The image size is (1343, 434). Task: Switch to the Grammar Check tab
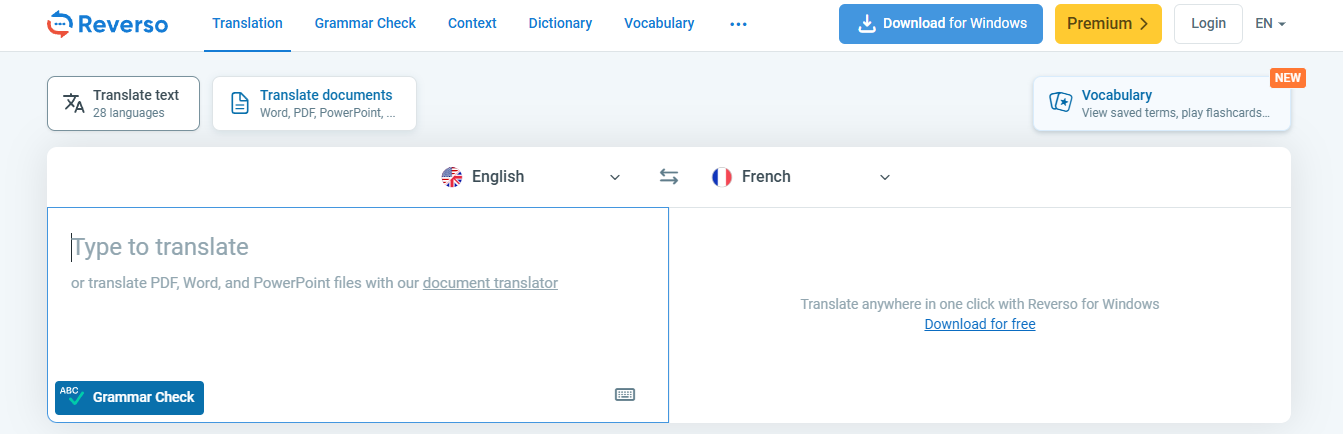[x=365, y=24]
